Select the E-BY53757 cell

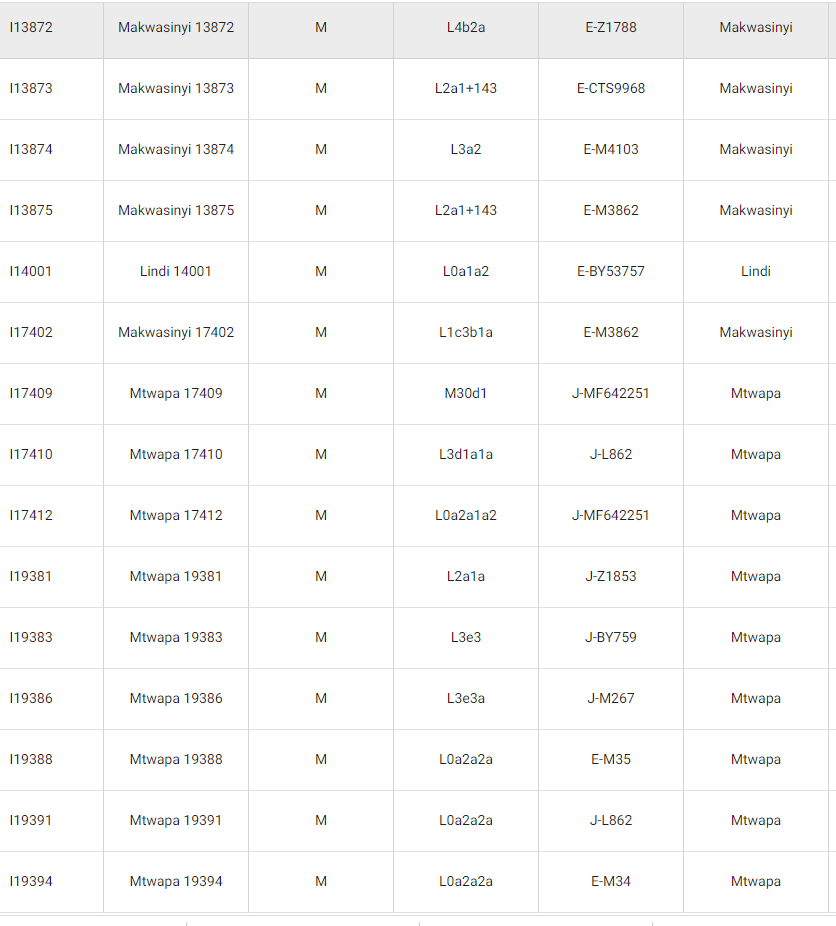(x=611, y=272)
